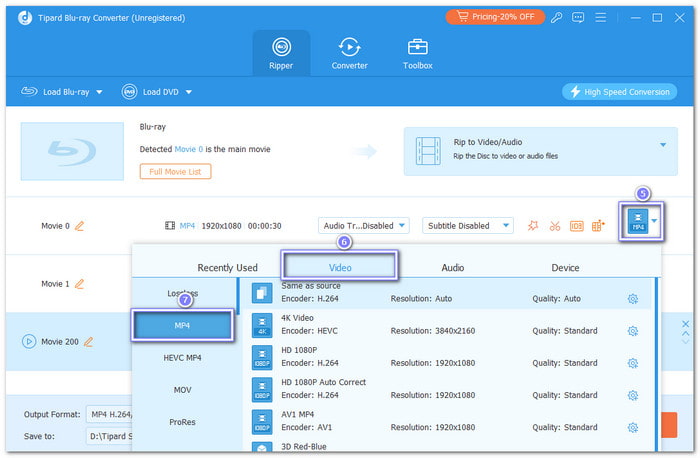This screenshot has height=458, width=700.
Task: Switch to the Converter tab
Action: [x=350, y=52]
